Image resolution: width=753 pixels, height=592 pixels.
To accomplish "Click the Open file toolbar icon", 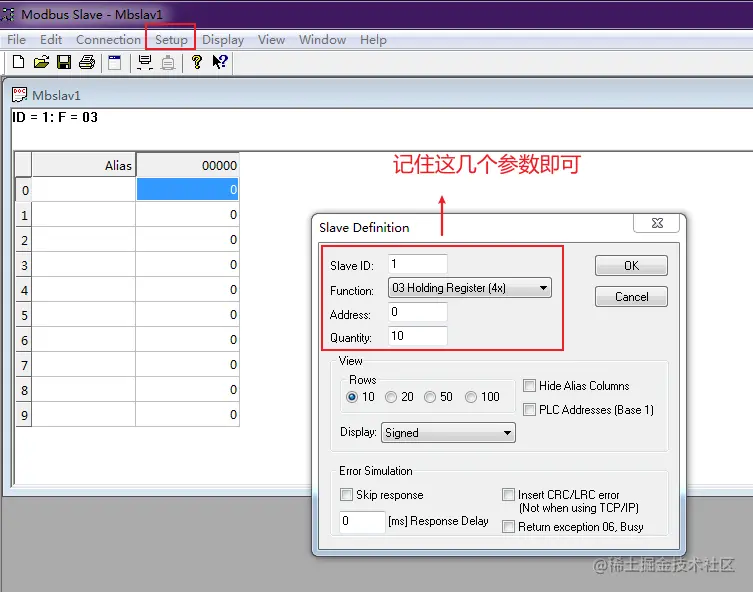I will click(x=41, y=62).
